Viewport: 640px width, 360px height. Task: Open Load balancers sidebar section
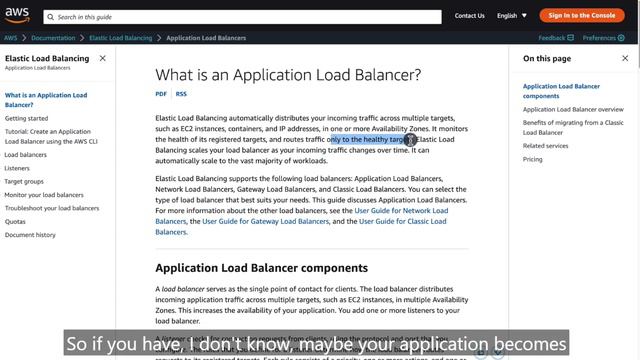(26, 155)
